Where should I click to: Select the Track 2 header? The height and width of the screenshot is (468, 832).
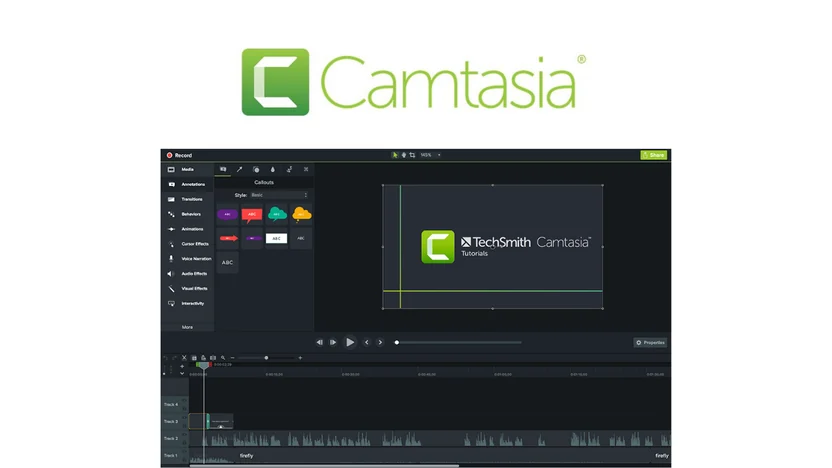175,438
